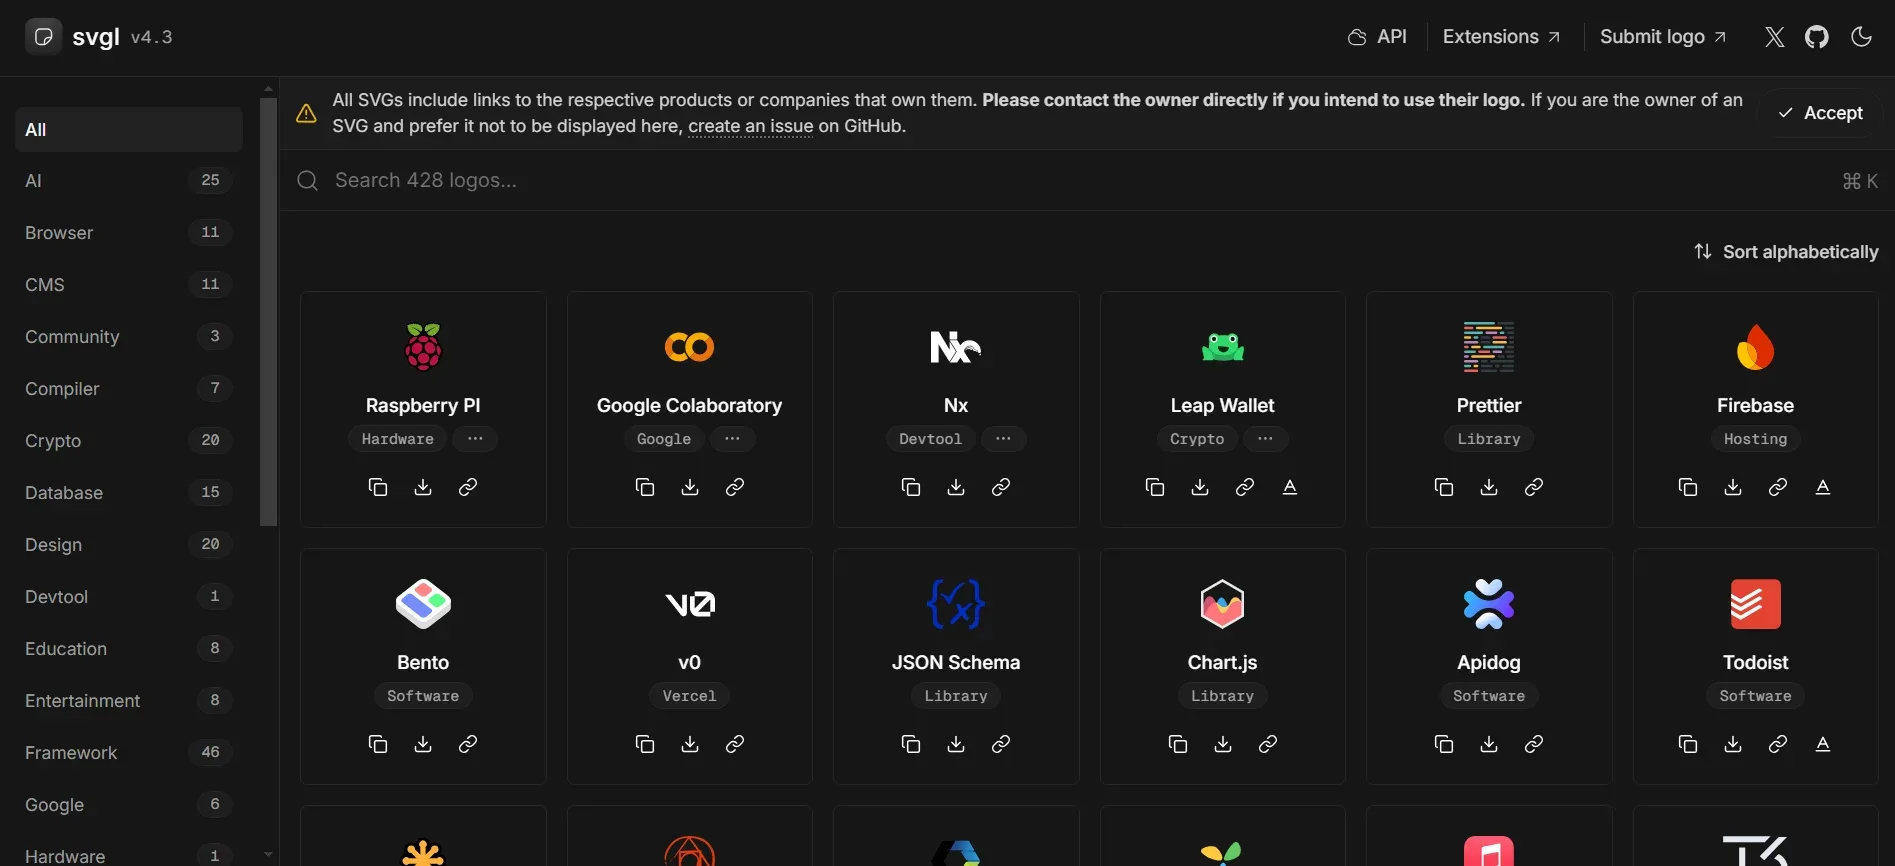Viewport: 1895px width, 866px height.
Task: Download the Raspberry PI logo
Action: 423,487
